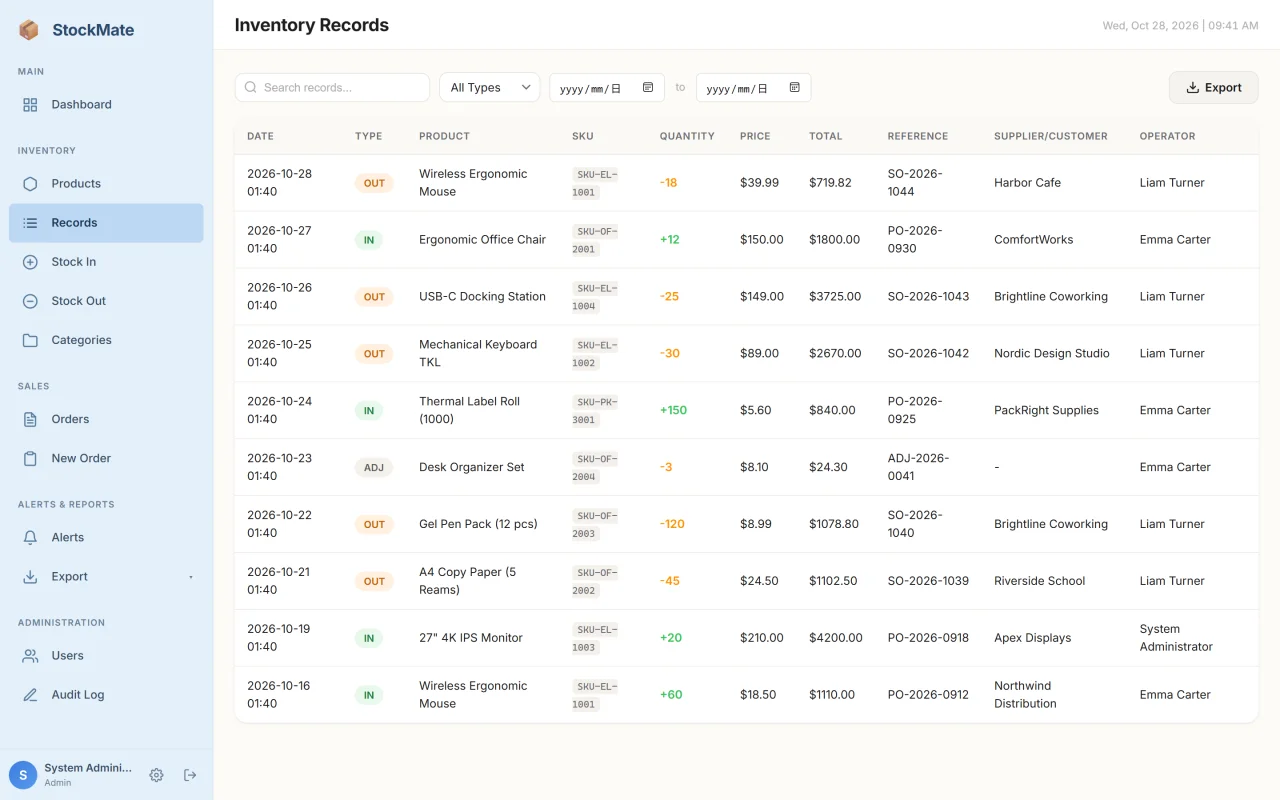Select the Stock In menu item
The height and width of the screenshot is (800, 1280).
106,262
